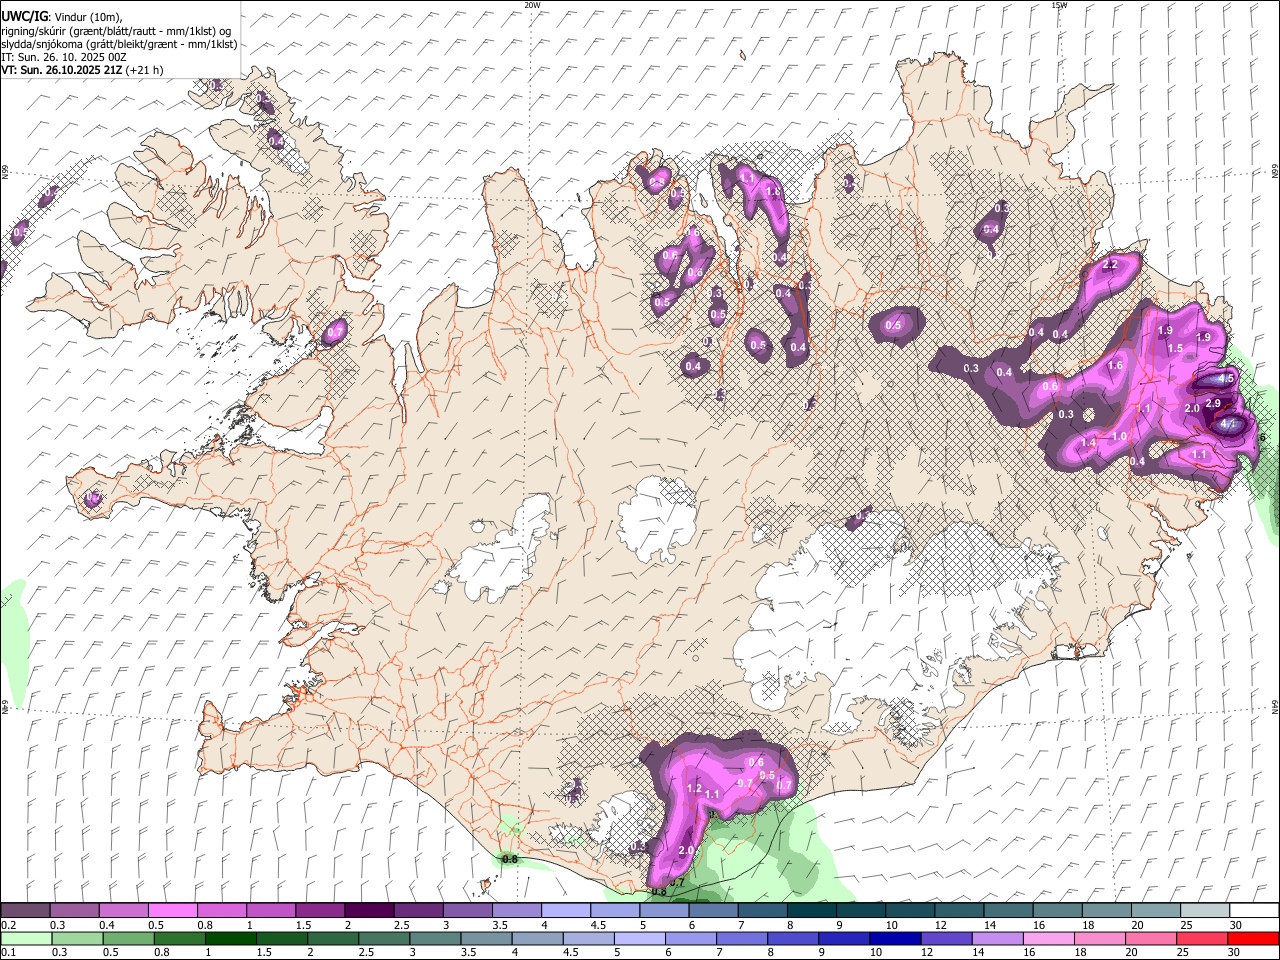The height and width of the screenshot is (960, 1280).
Task: Click lower legend darkest green swatch 1 to 1.5
Action: pos(230,938)
